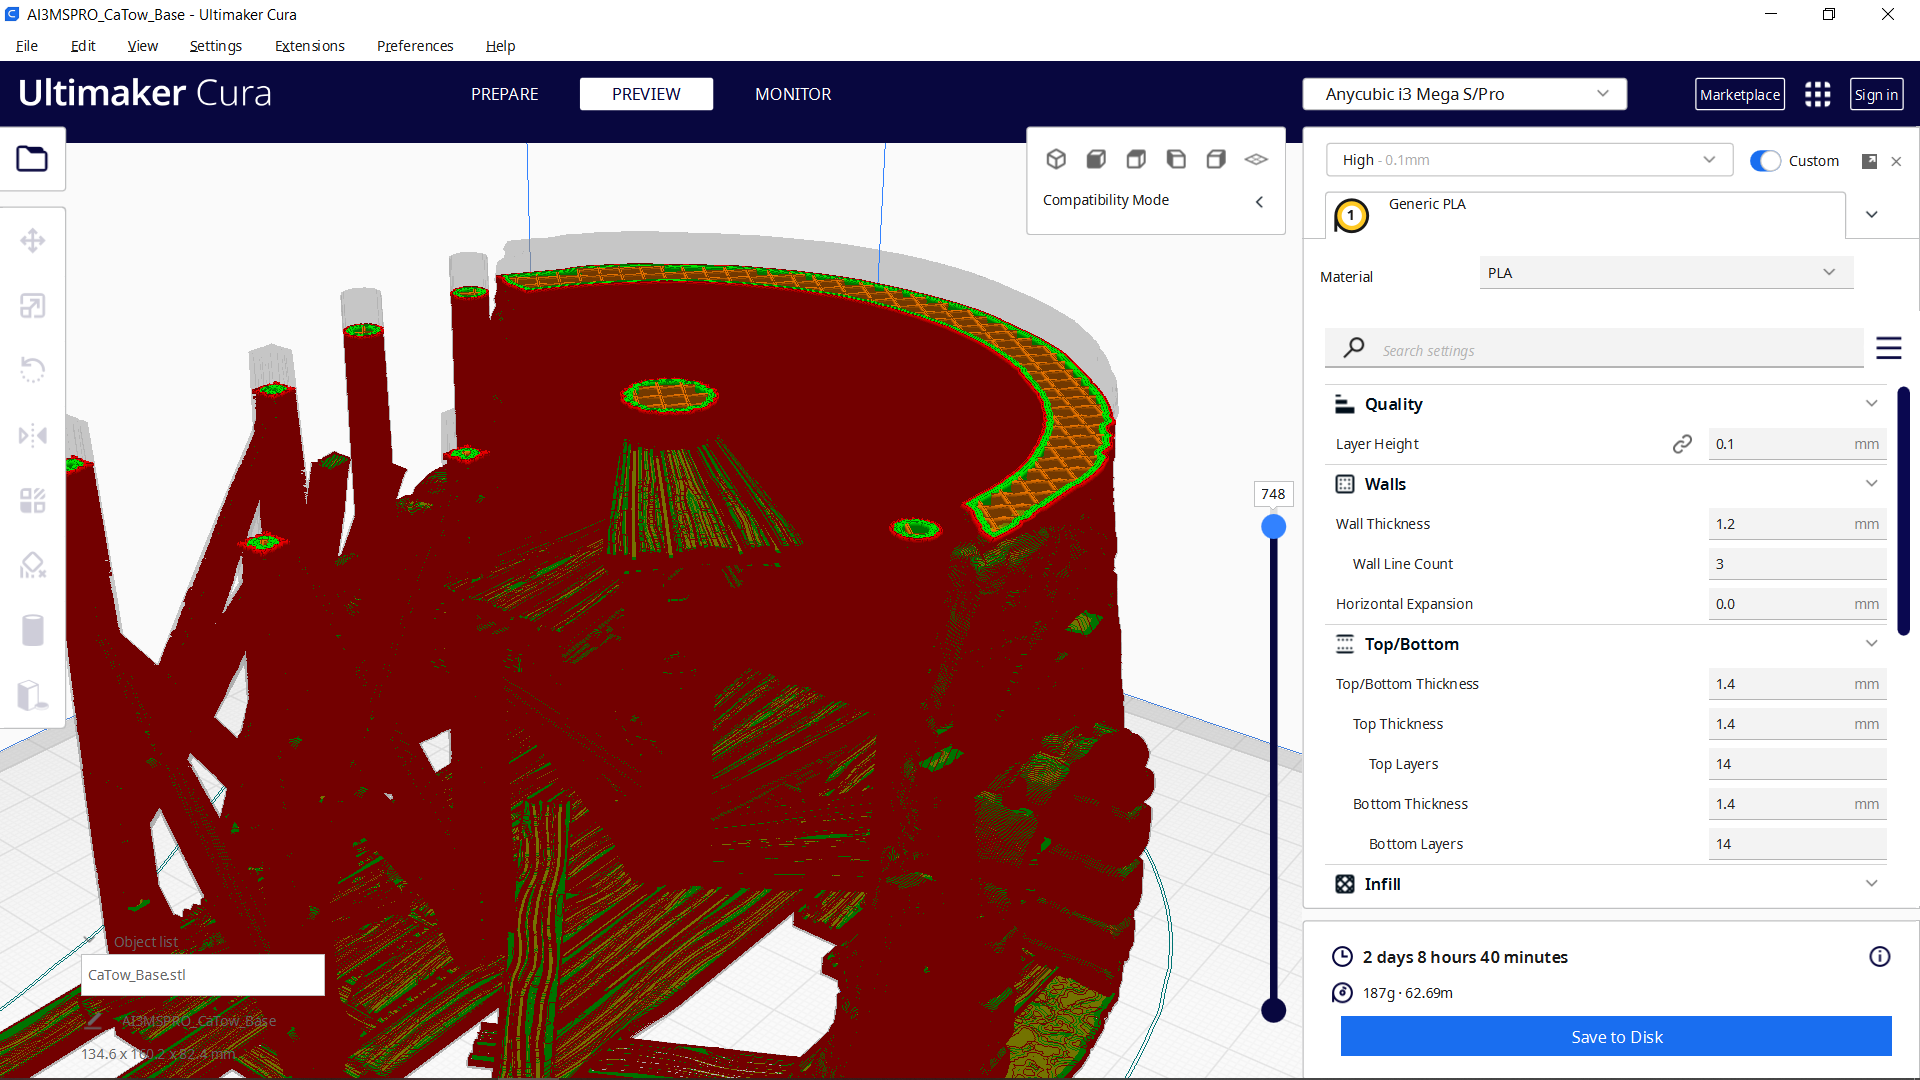Open the file folder panel icon

tap(33, 158)
